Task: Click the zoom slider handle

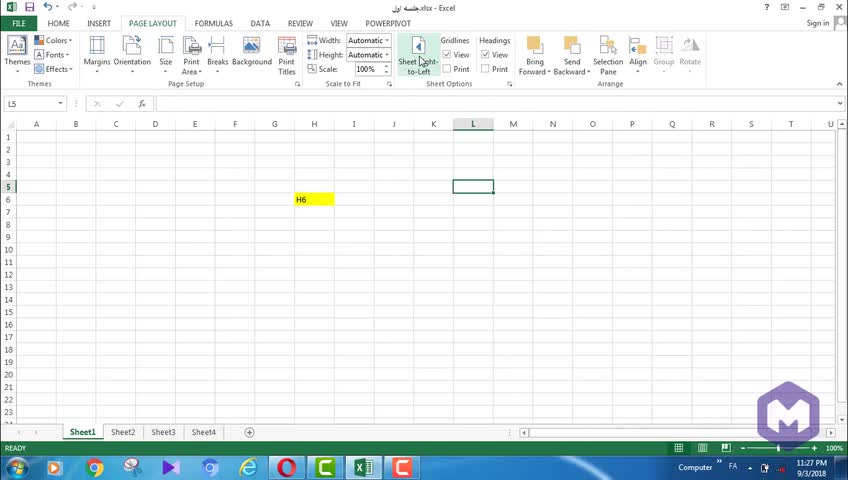Action: point(778,448)
